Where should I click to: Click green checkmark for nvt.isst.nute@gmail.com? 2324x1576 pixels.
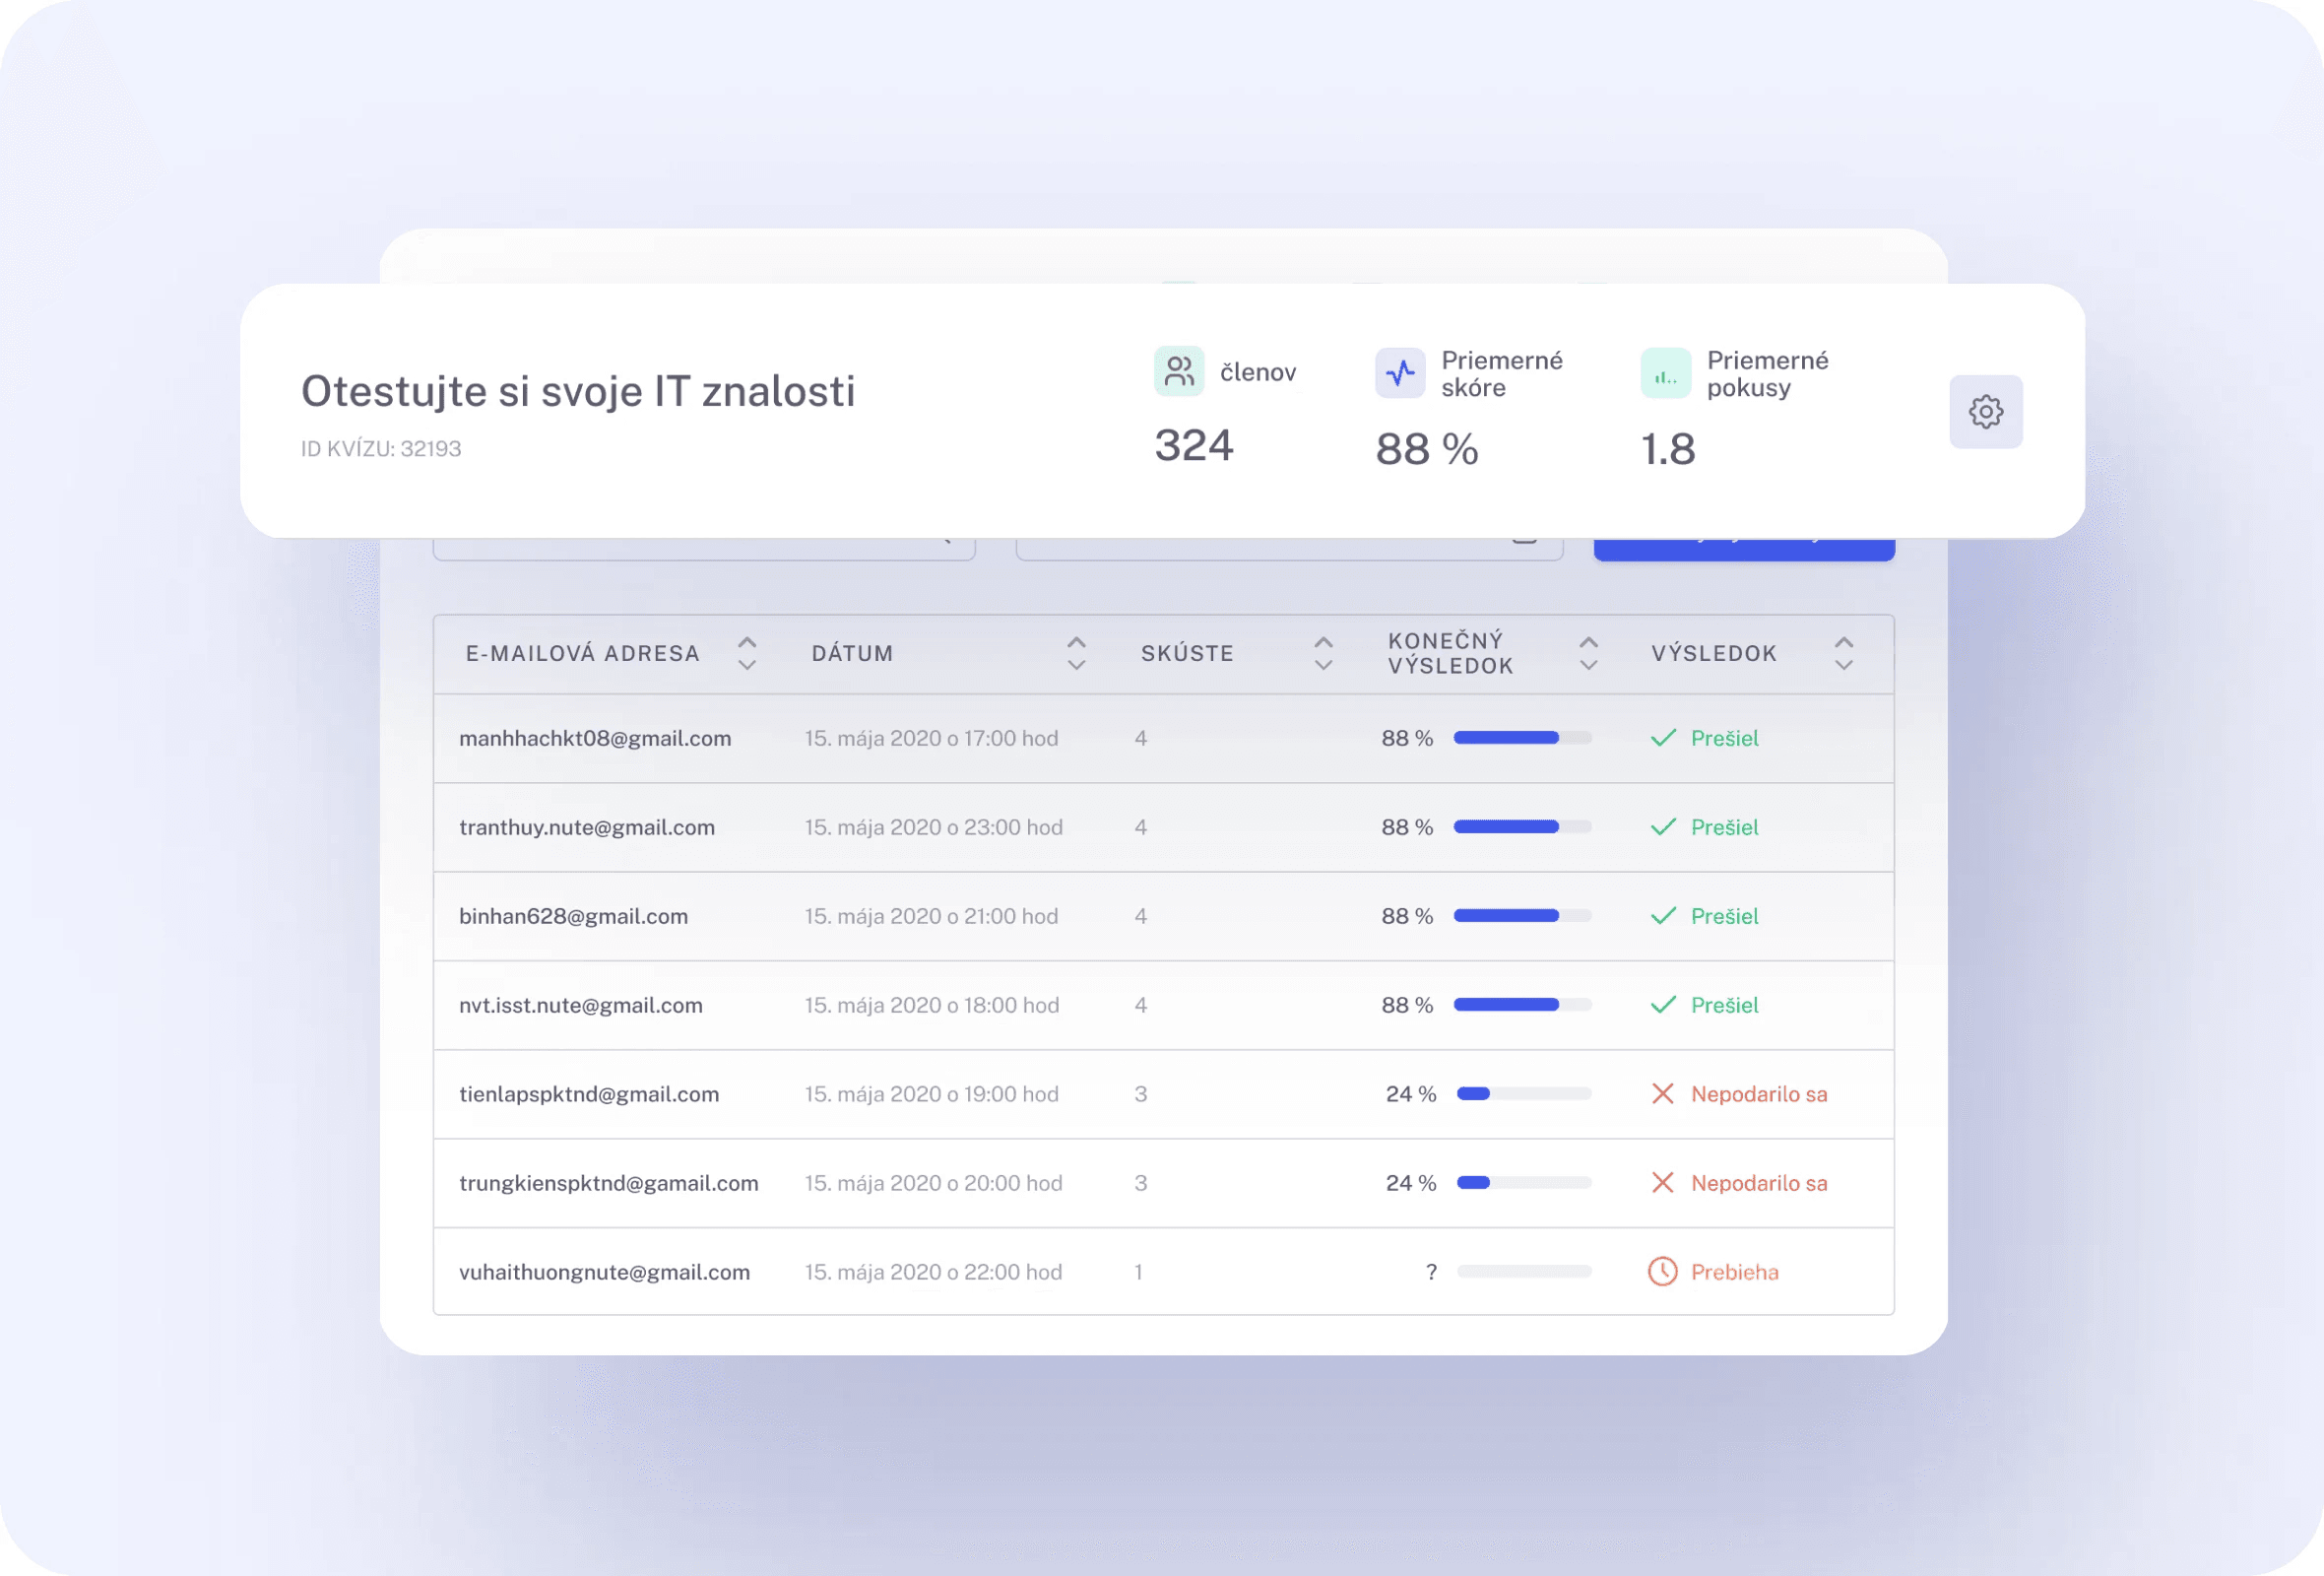click(x=1663, y=1005)
